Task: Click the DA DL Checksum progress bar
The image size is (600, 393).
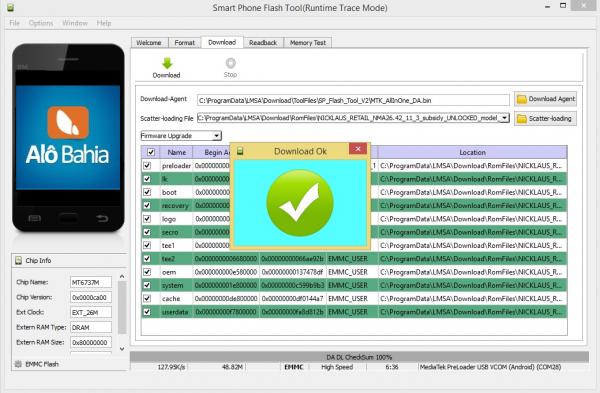Action: tap(359, 357)
